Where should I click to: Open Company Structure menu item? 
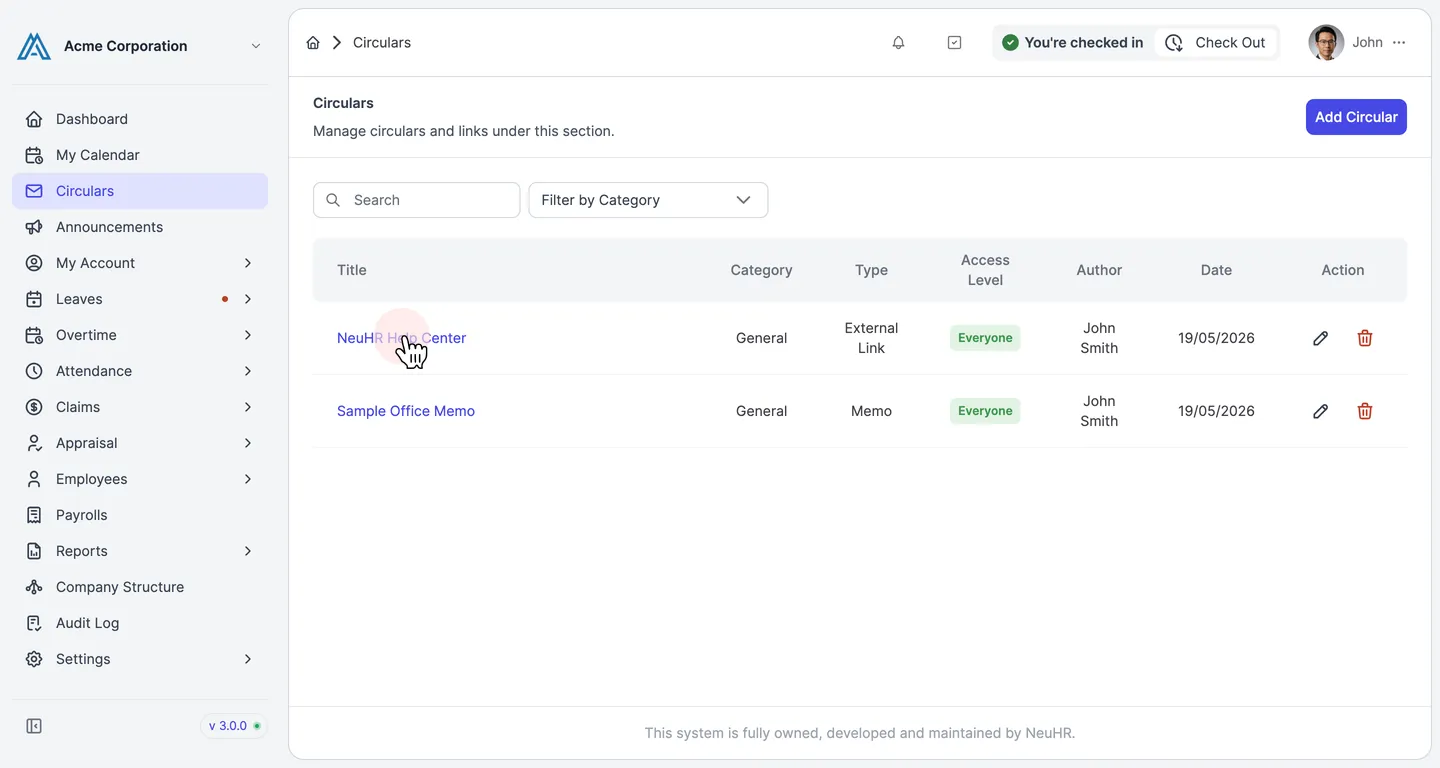(x=140, y=587)
